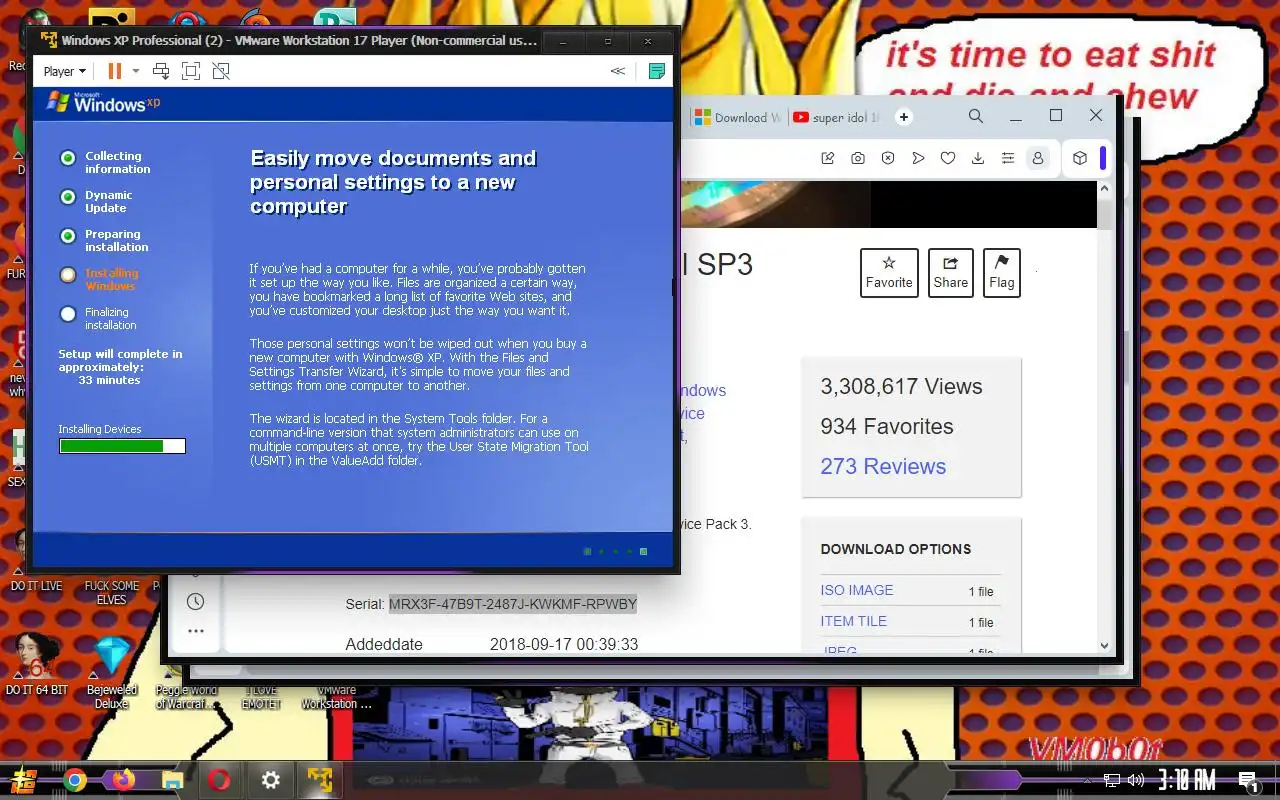
Task: Collapse the VMware toolbar with double chevron
Action: click(x=618, y=71)
